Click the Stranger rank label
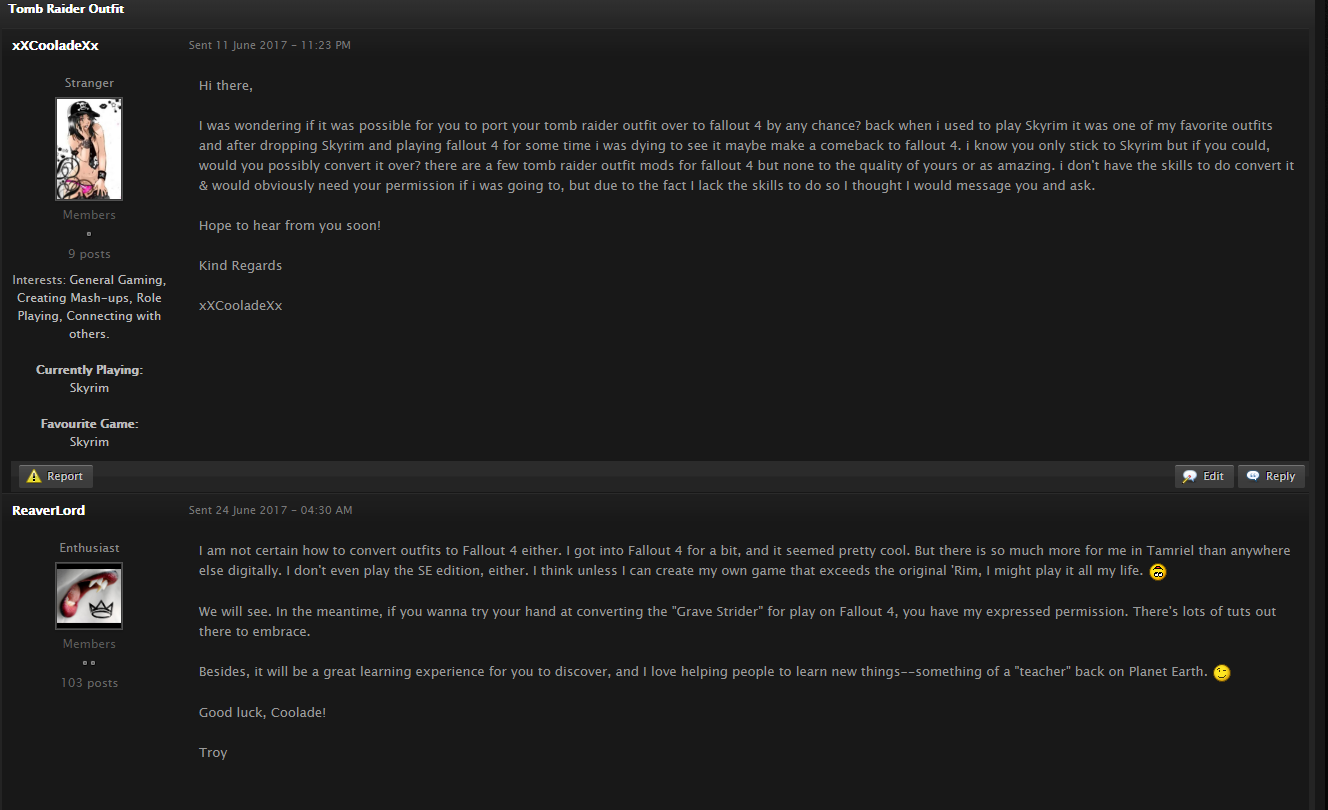Screen dimensions: 1328x810 pos(89,83)
